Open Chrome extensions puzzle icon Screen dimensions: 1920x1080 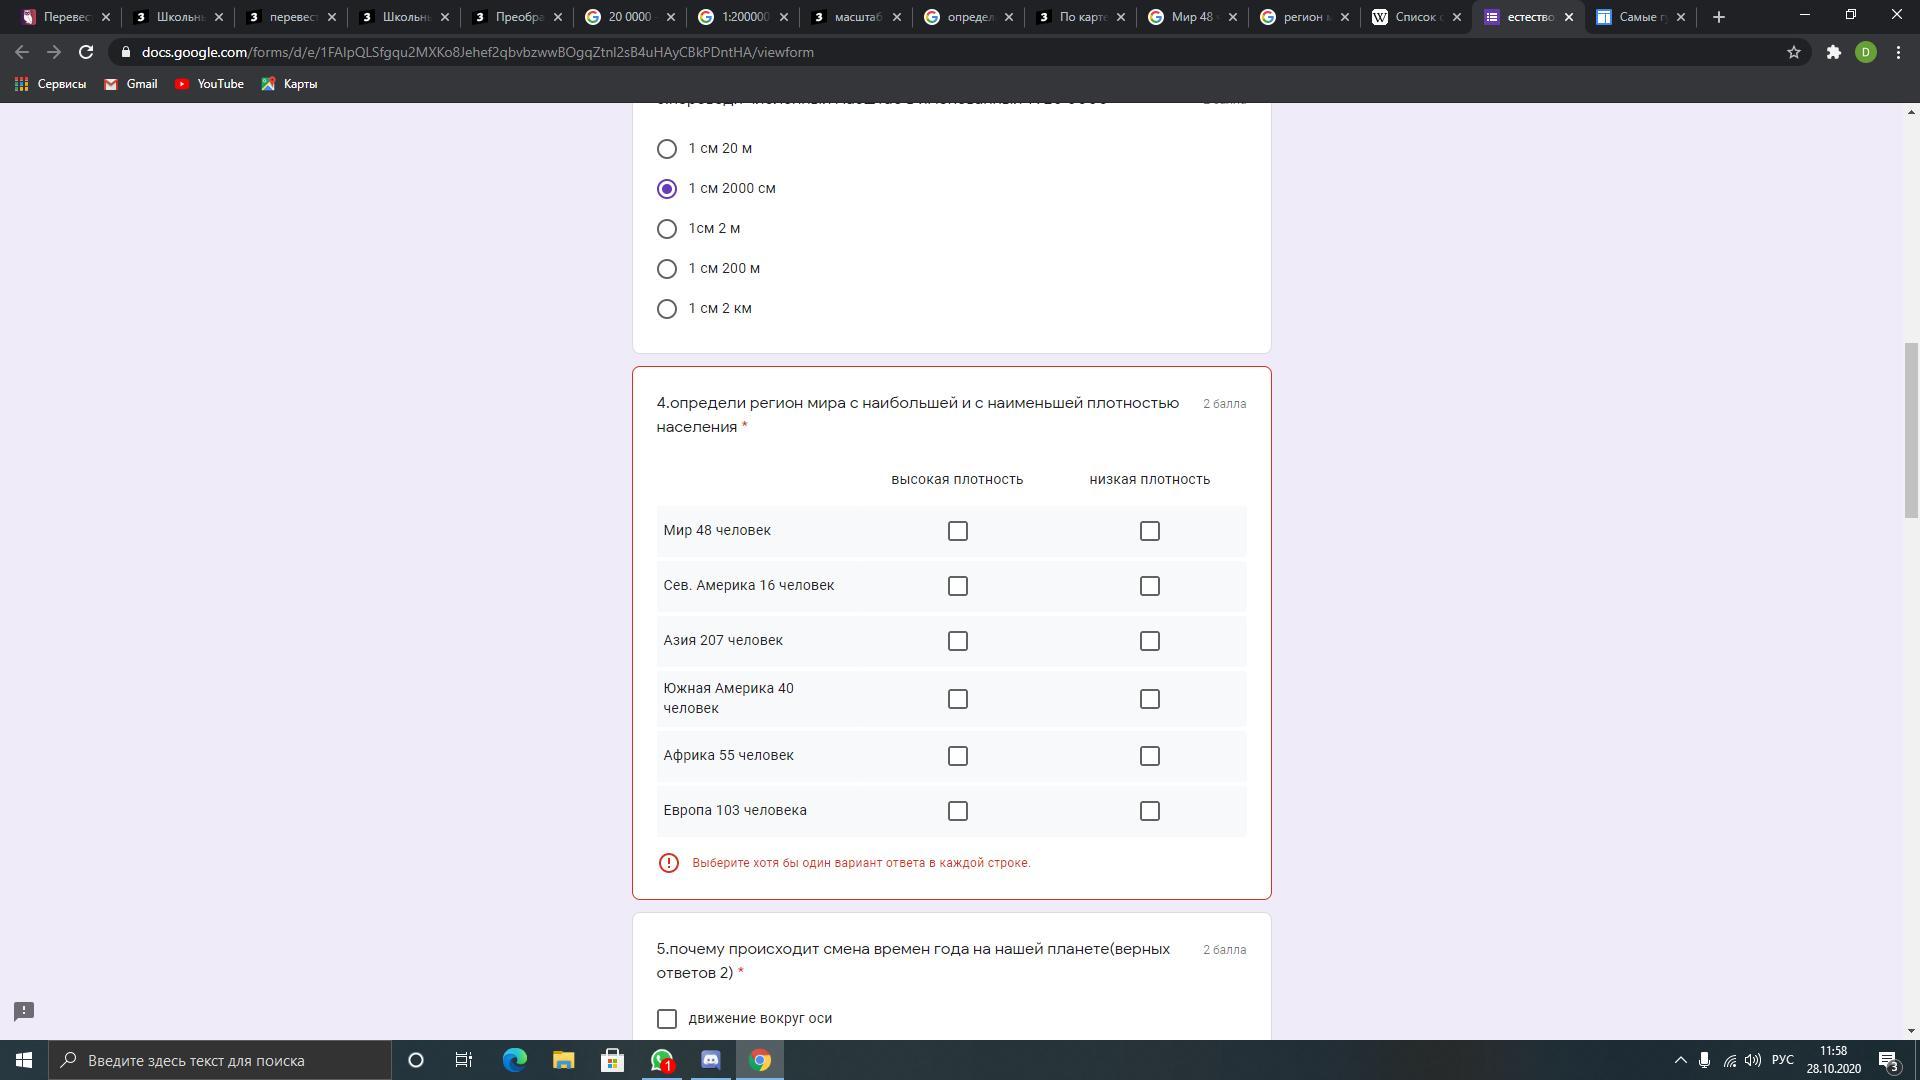point(1833,52)
